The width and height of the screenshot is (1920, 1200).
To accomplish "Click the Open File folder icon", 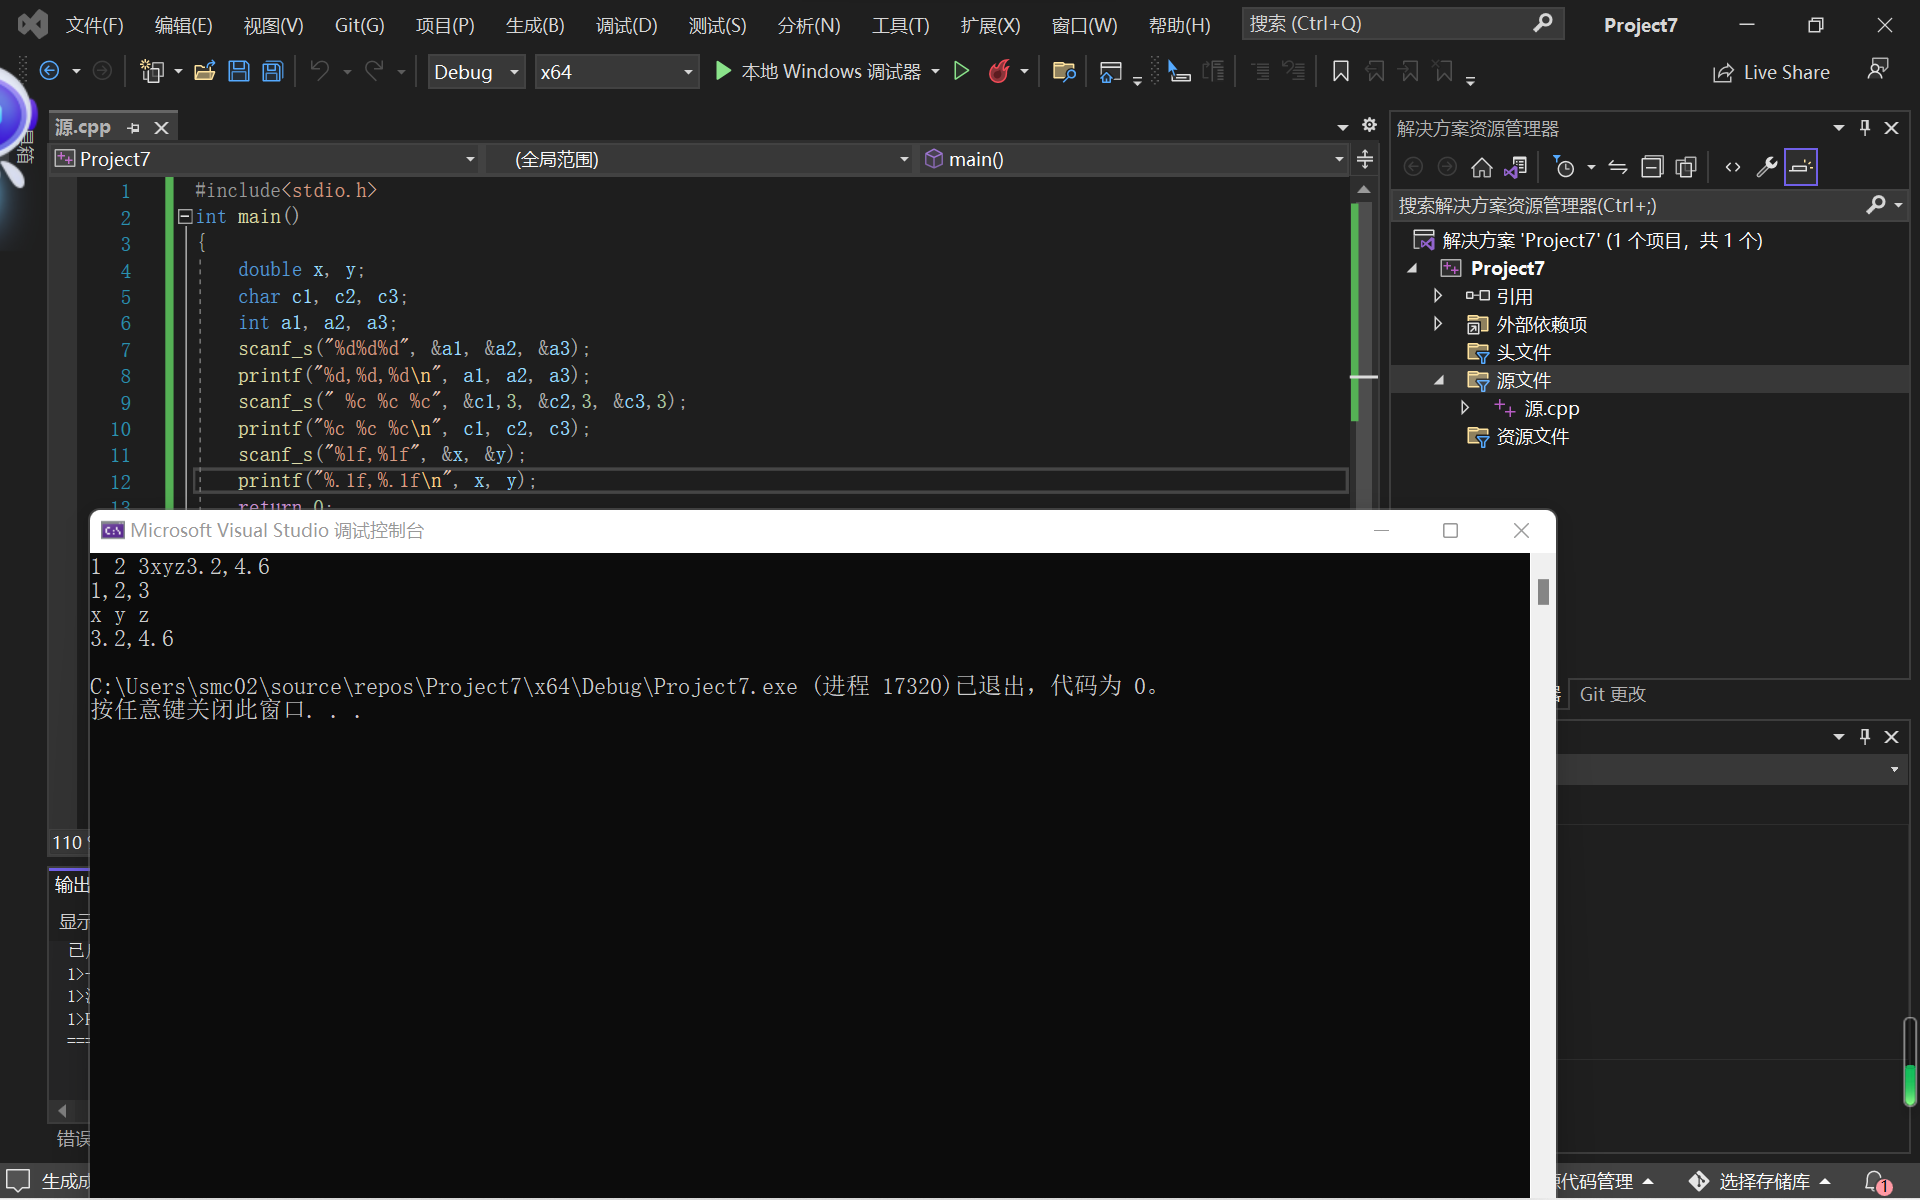I will tap(205, 71).
